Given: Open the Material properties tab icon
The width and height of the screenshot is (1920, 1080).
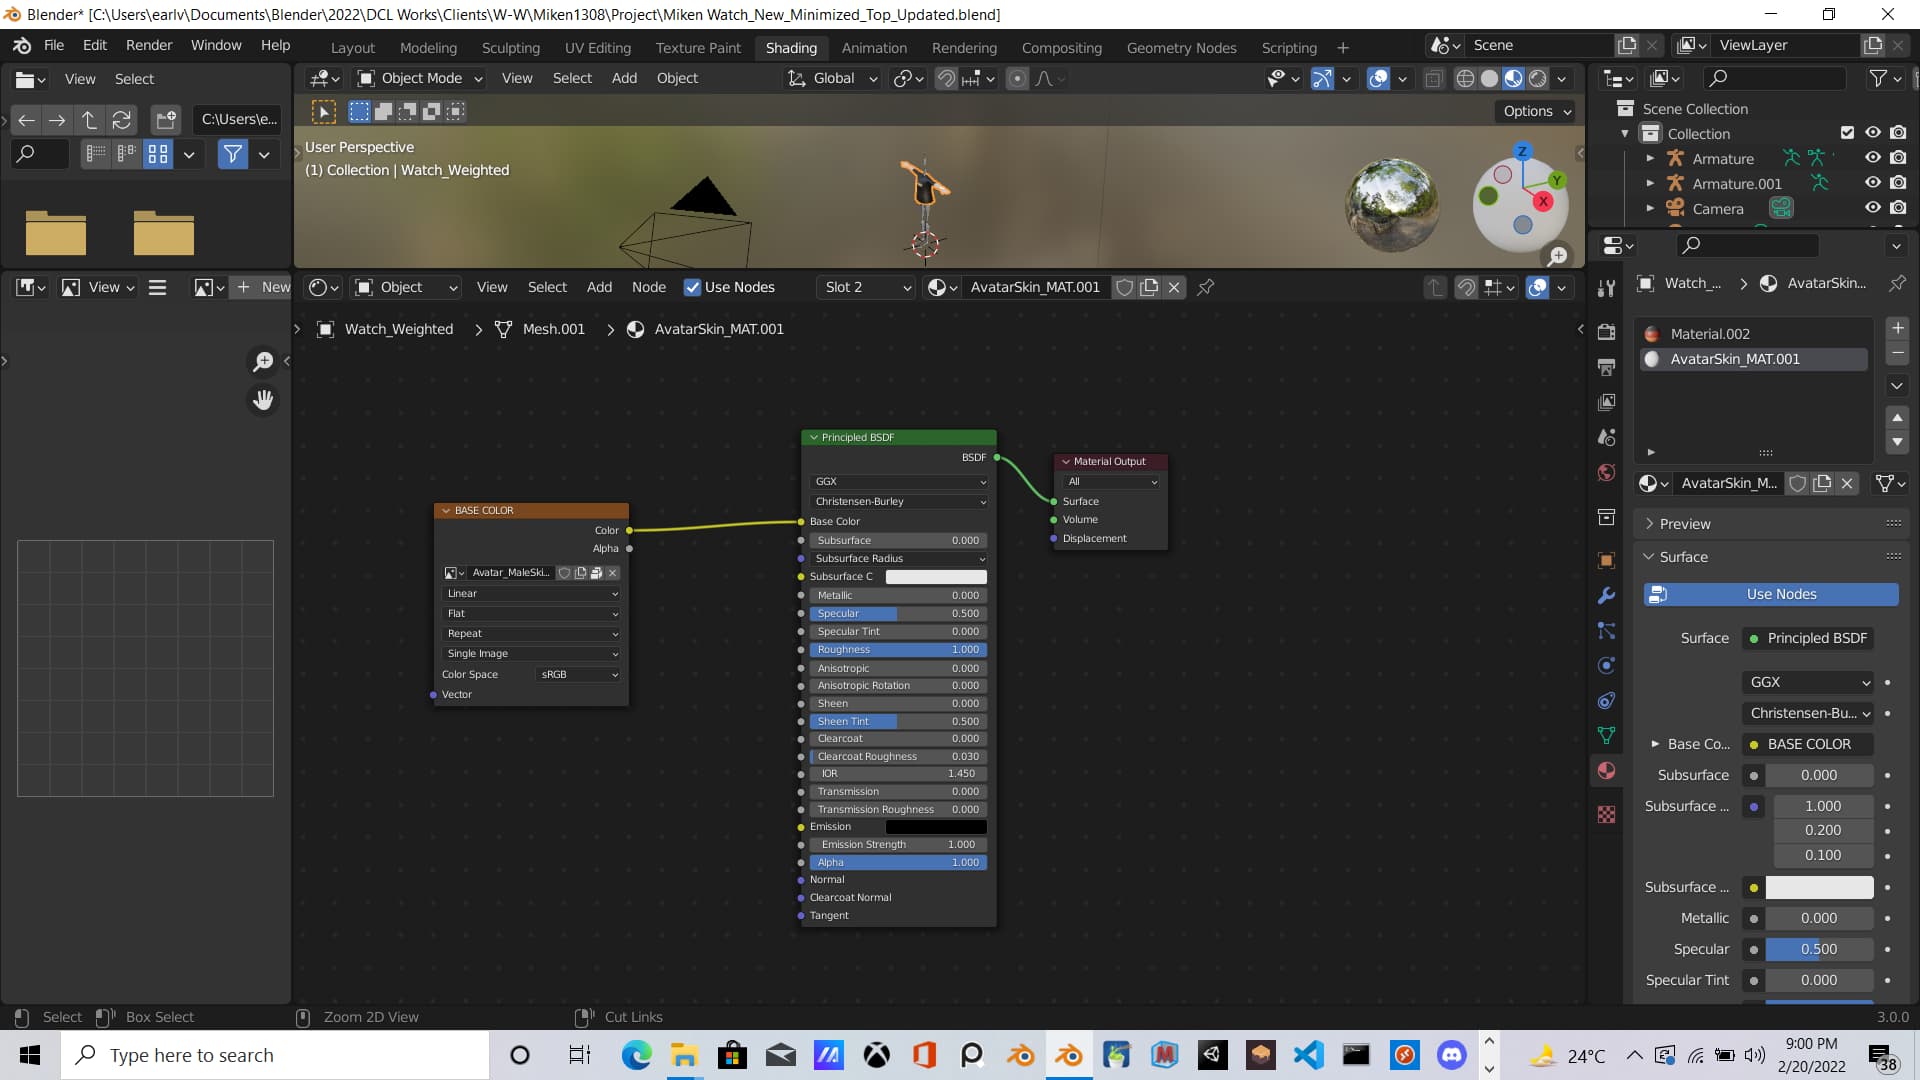Looking at the screenshot, I should pyautogui.click(x=1606, y=770).
